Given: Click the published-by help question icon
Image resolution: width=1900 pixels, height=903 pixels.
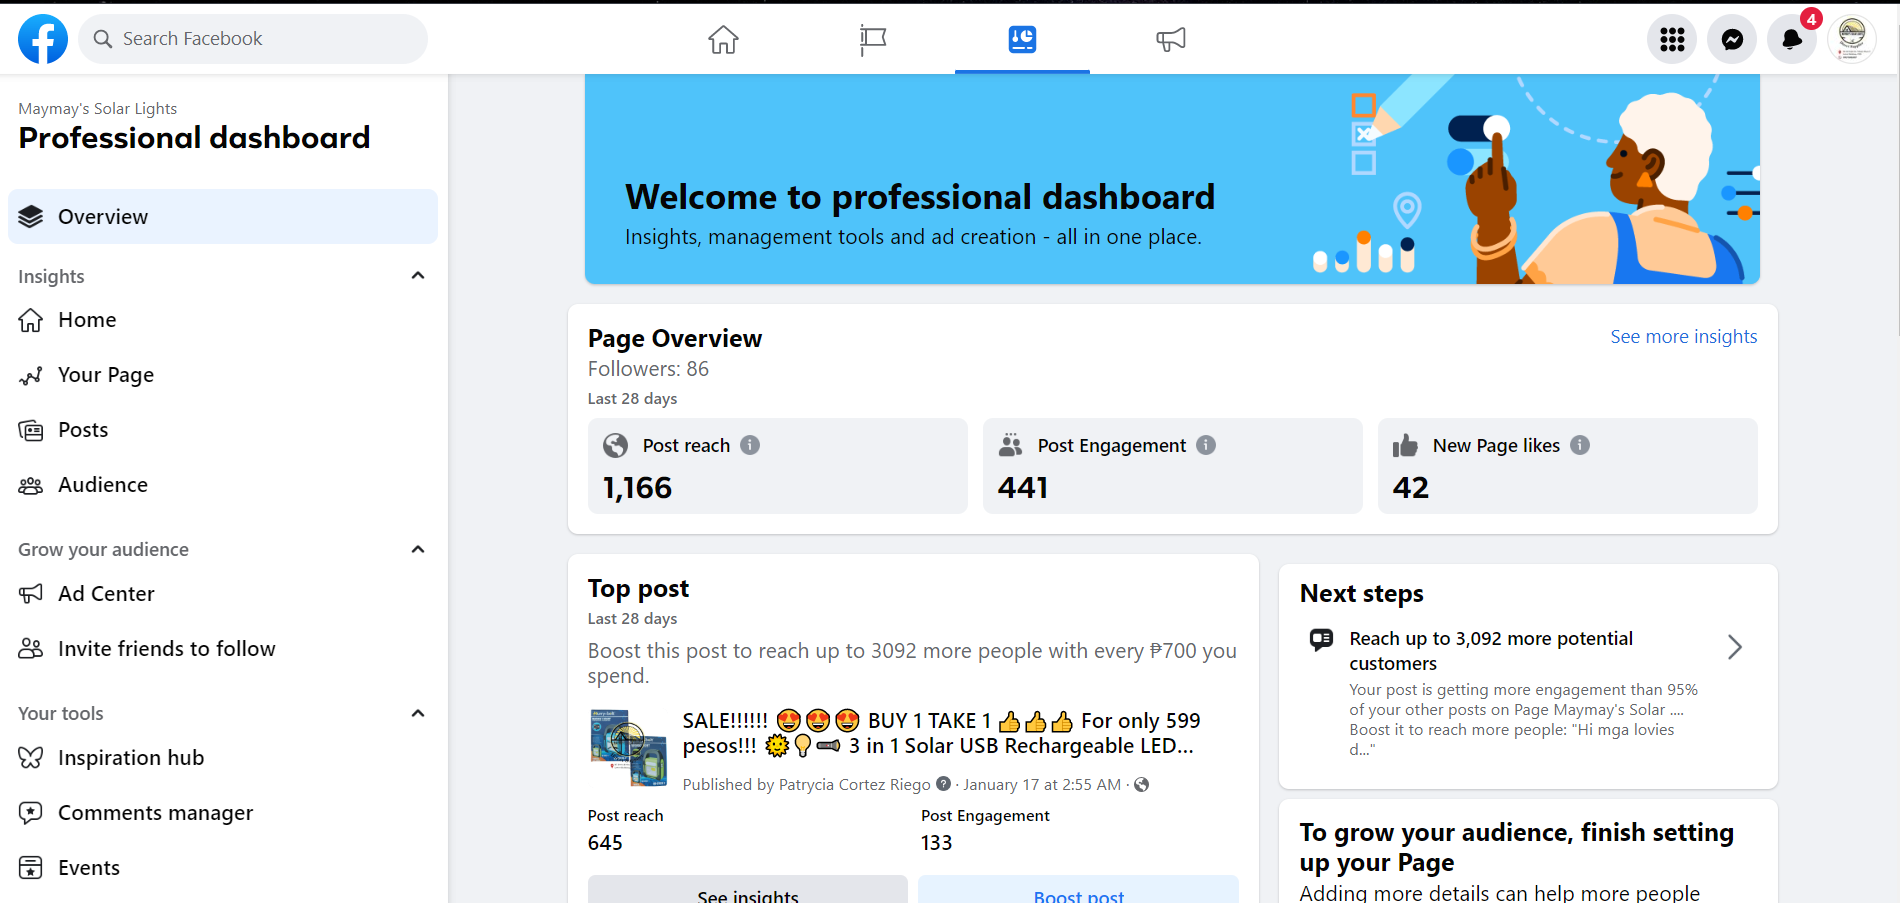Looking at the screenshot, I should click(x=943, y=784).
